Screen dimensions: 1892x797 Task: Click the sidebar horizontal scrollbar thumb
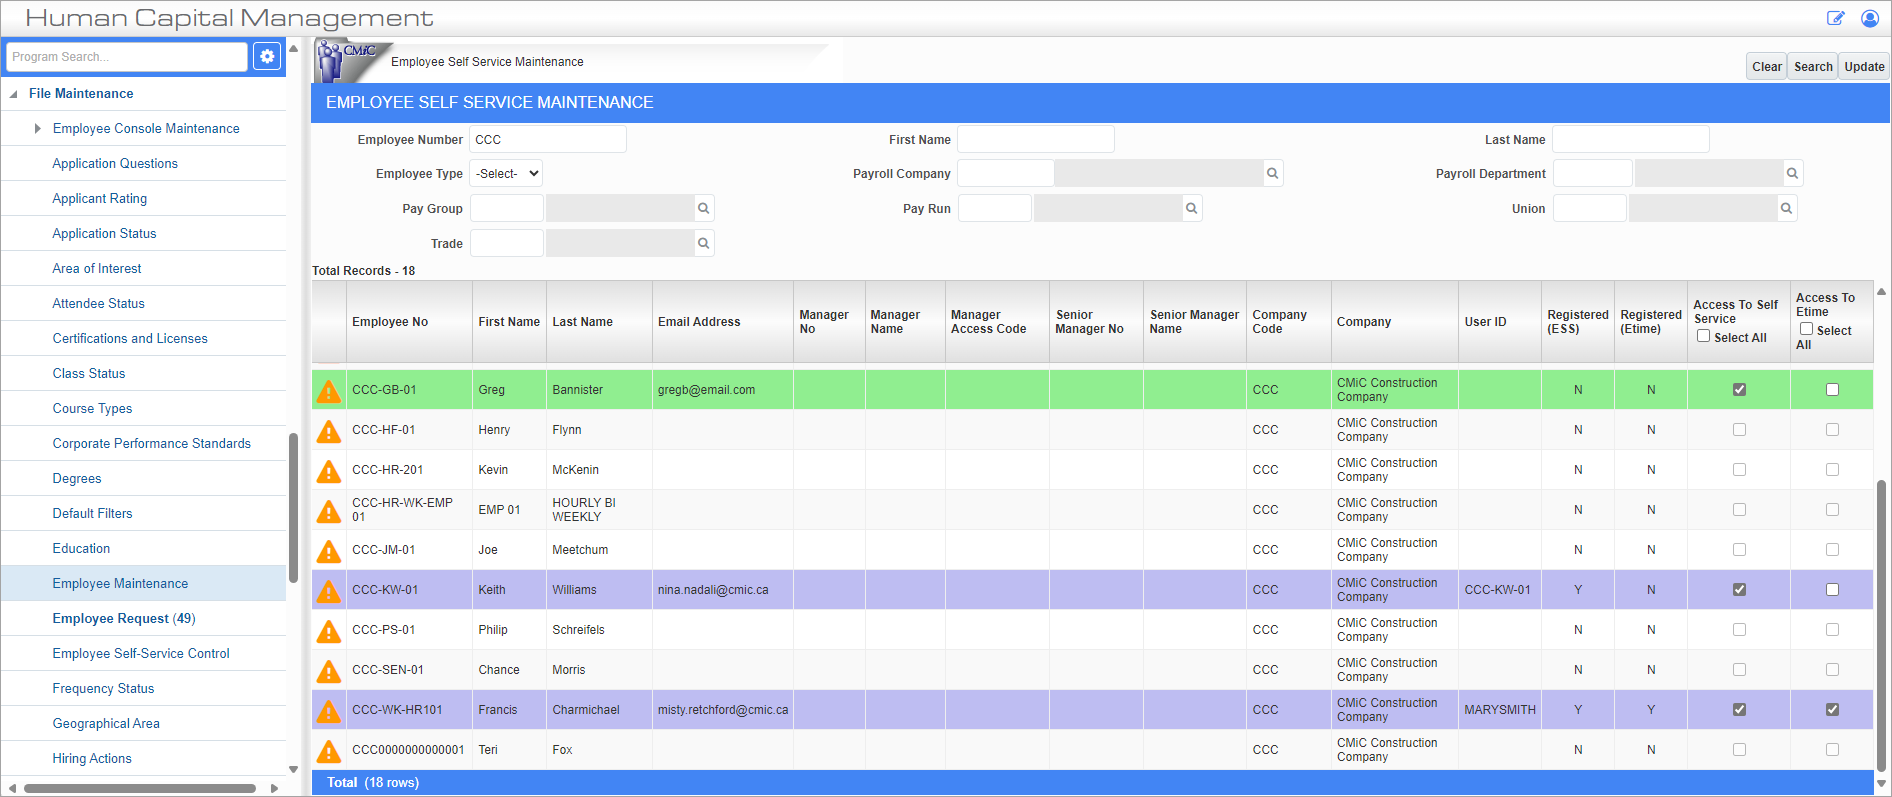(x=140, y=788)
